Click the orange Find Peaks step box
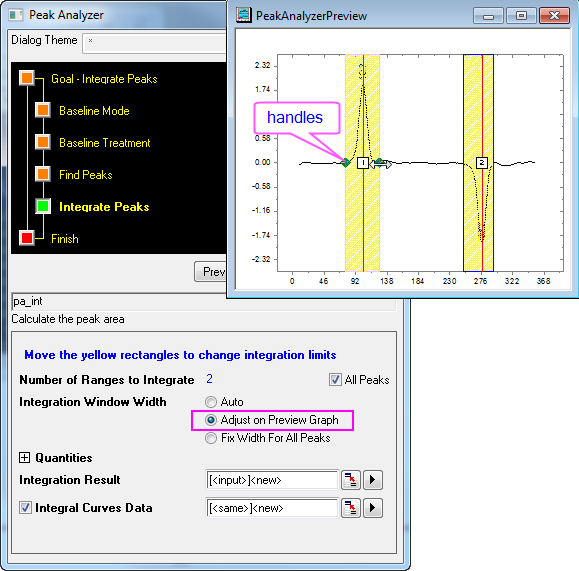This screenshot has width=579, height=571. click(x=43, y=174)
